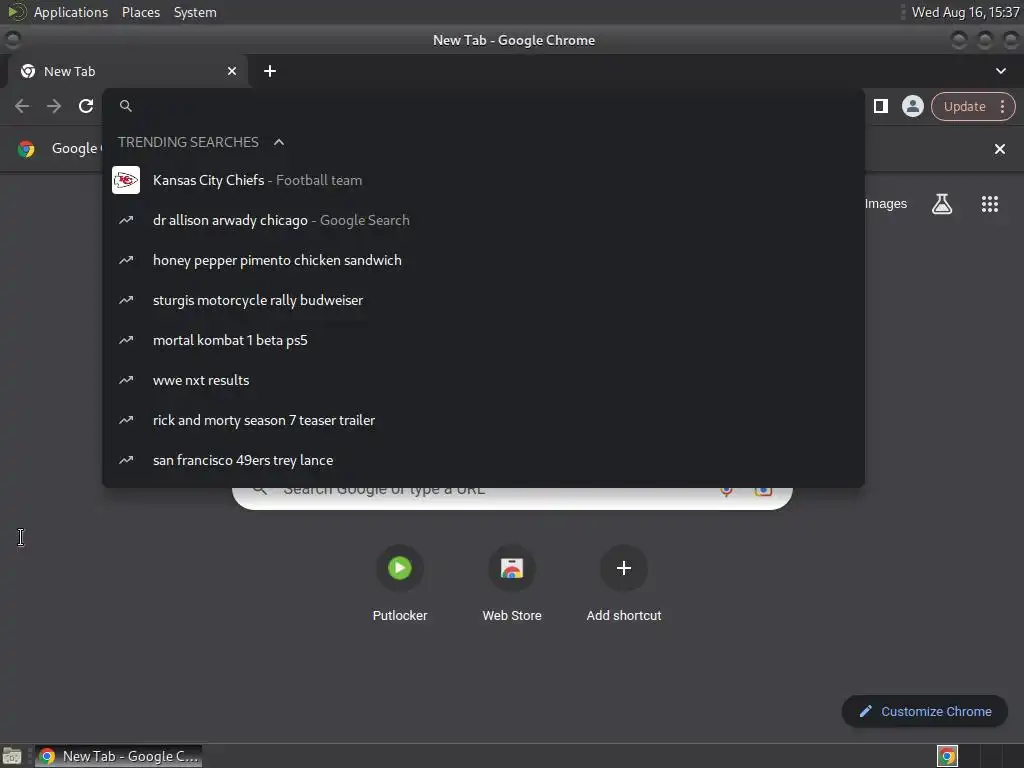Reload the page with the refresh icon

point(86,106)
